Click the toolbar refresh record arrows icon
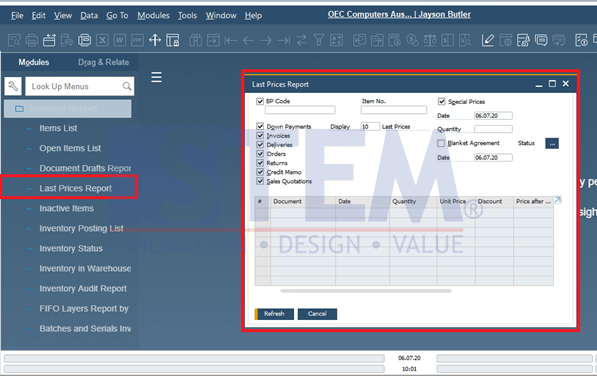This screenshot has height=376, width=597. pos(301,40)
